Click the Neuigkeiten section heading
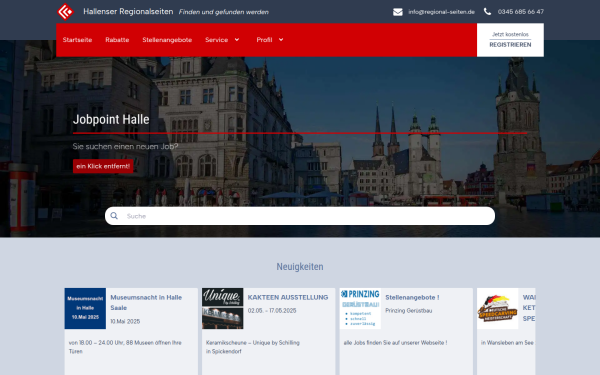Screen dimensions: 600x375 click(300, 267)
